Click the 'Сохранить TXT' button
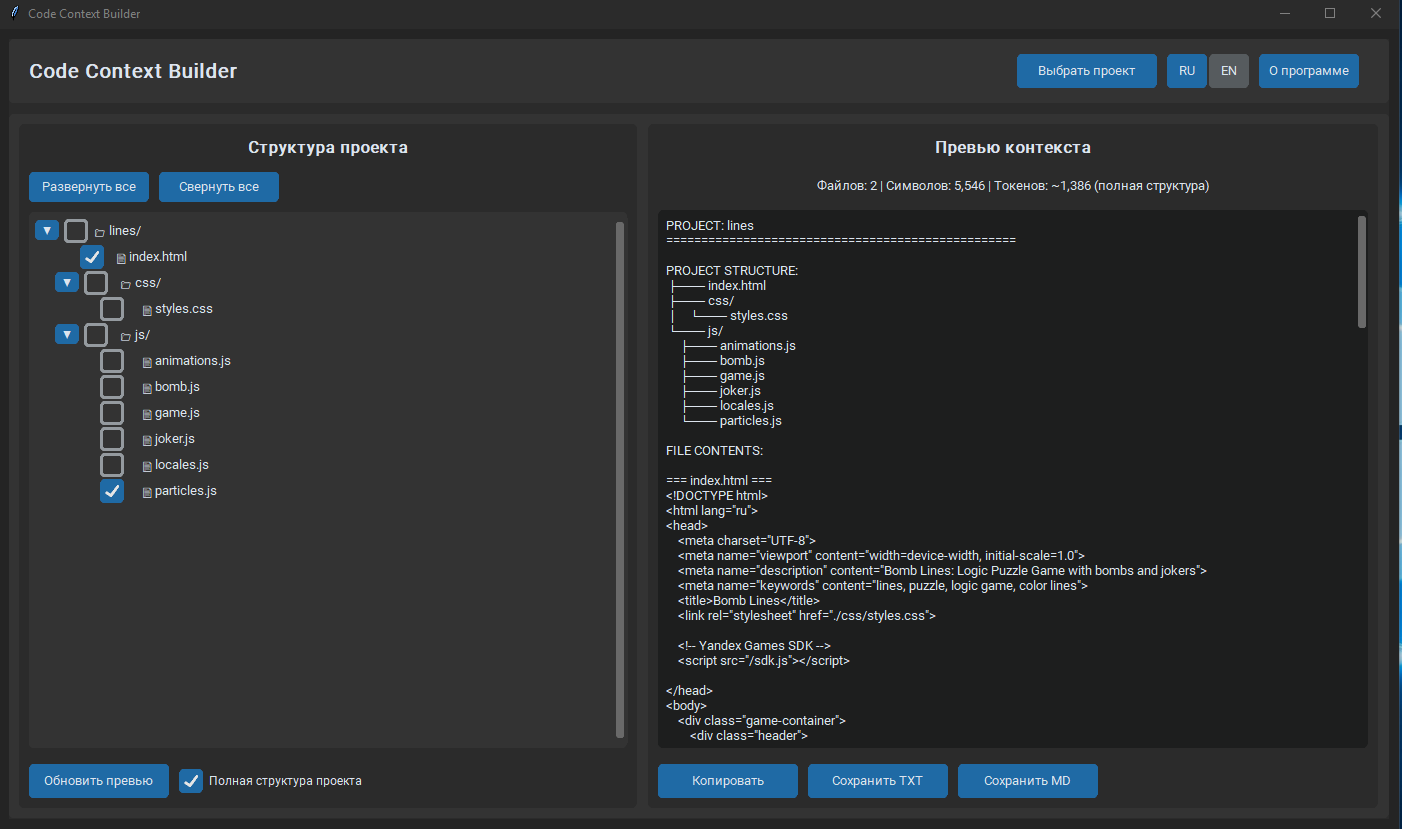This screenshot has height=829, width=1402. point(878,781)
